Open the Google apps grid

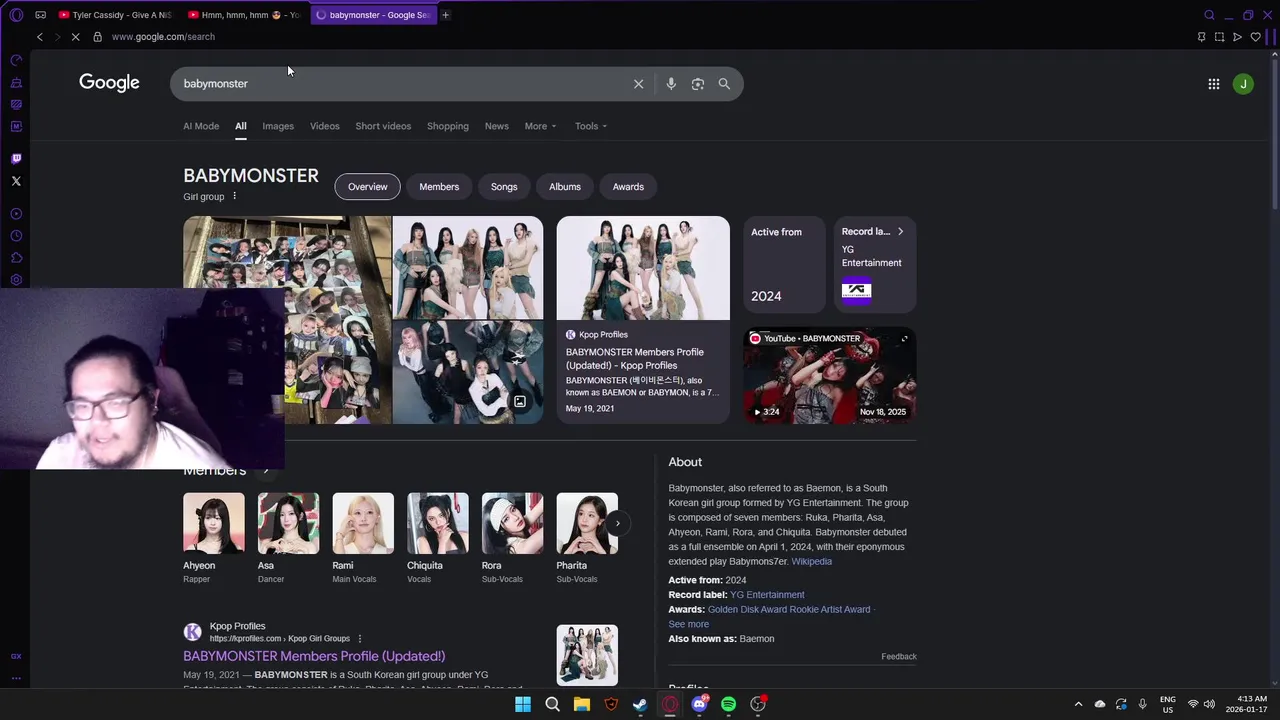coord(1213,84)
